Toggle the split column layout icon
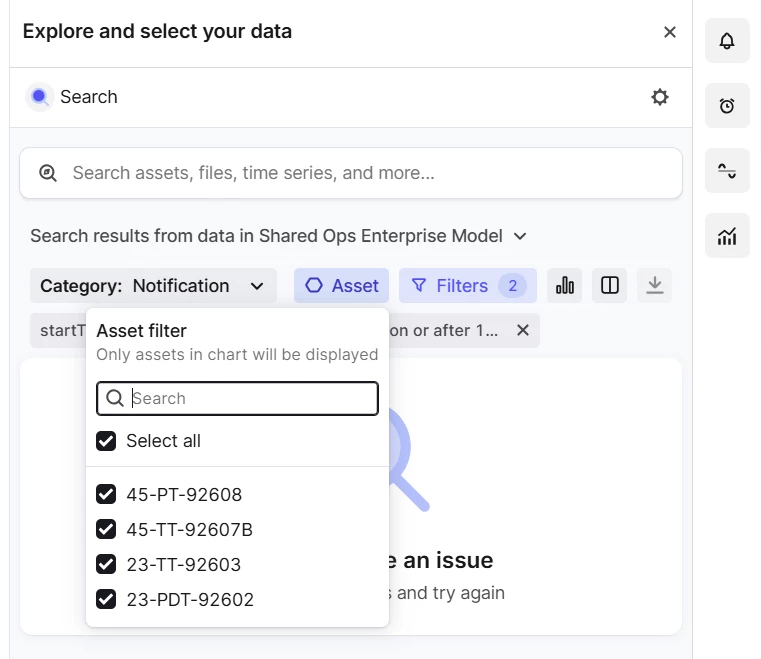This screenshot has height=659, width=761. [x=610, y=285]
